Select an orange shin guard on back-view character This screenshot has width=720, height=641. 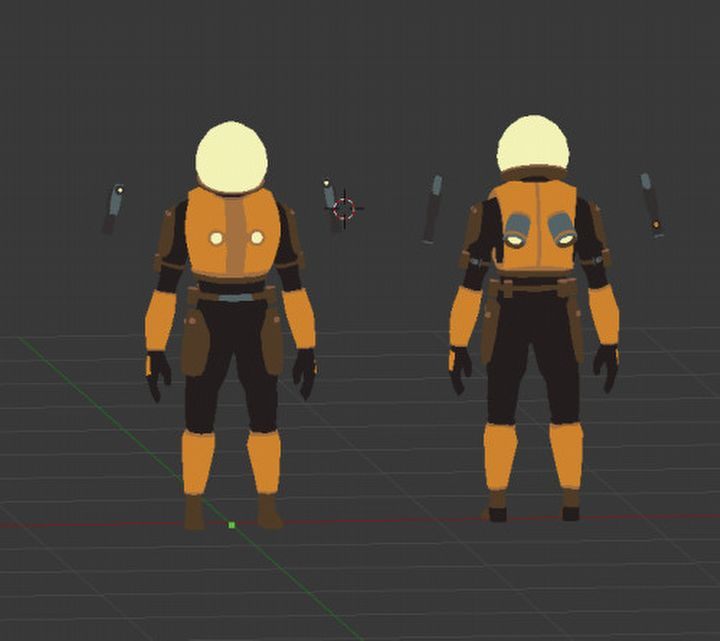[x=500, y=455]
